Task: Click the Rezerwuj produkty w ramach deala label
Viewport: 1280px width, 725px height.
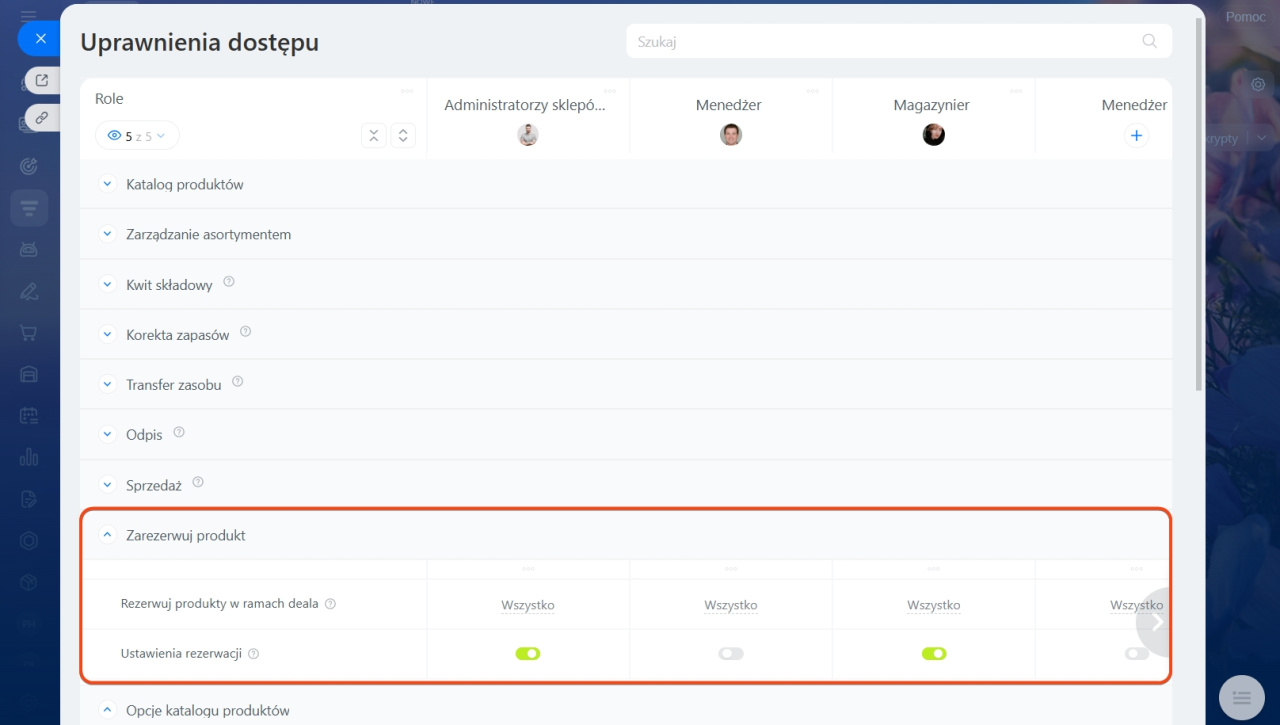Action: [x=219, y=604]
